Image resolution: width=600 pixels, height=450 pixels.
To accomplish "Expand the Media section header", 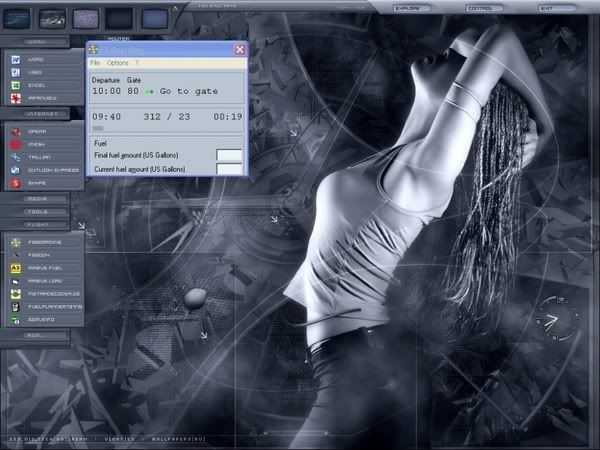I will (35, 199).
